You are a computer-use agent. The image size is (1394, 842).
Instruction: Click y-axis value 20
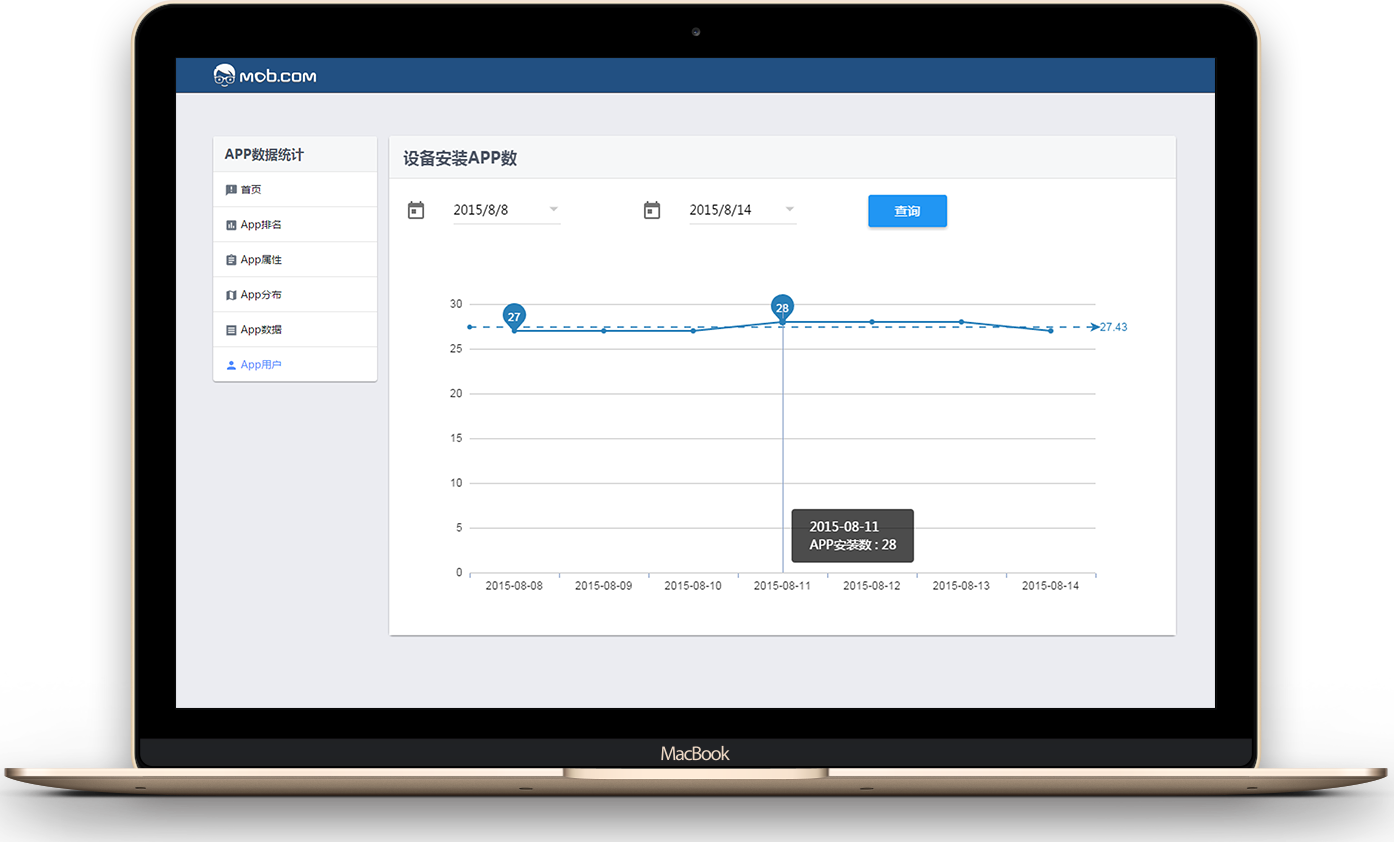[x=456, y=394]
